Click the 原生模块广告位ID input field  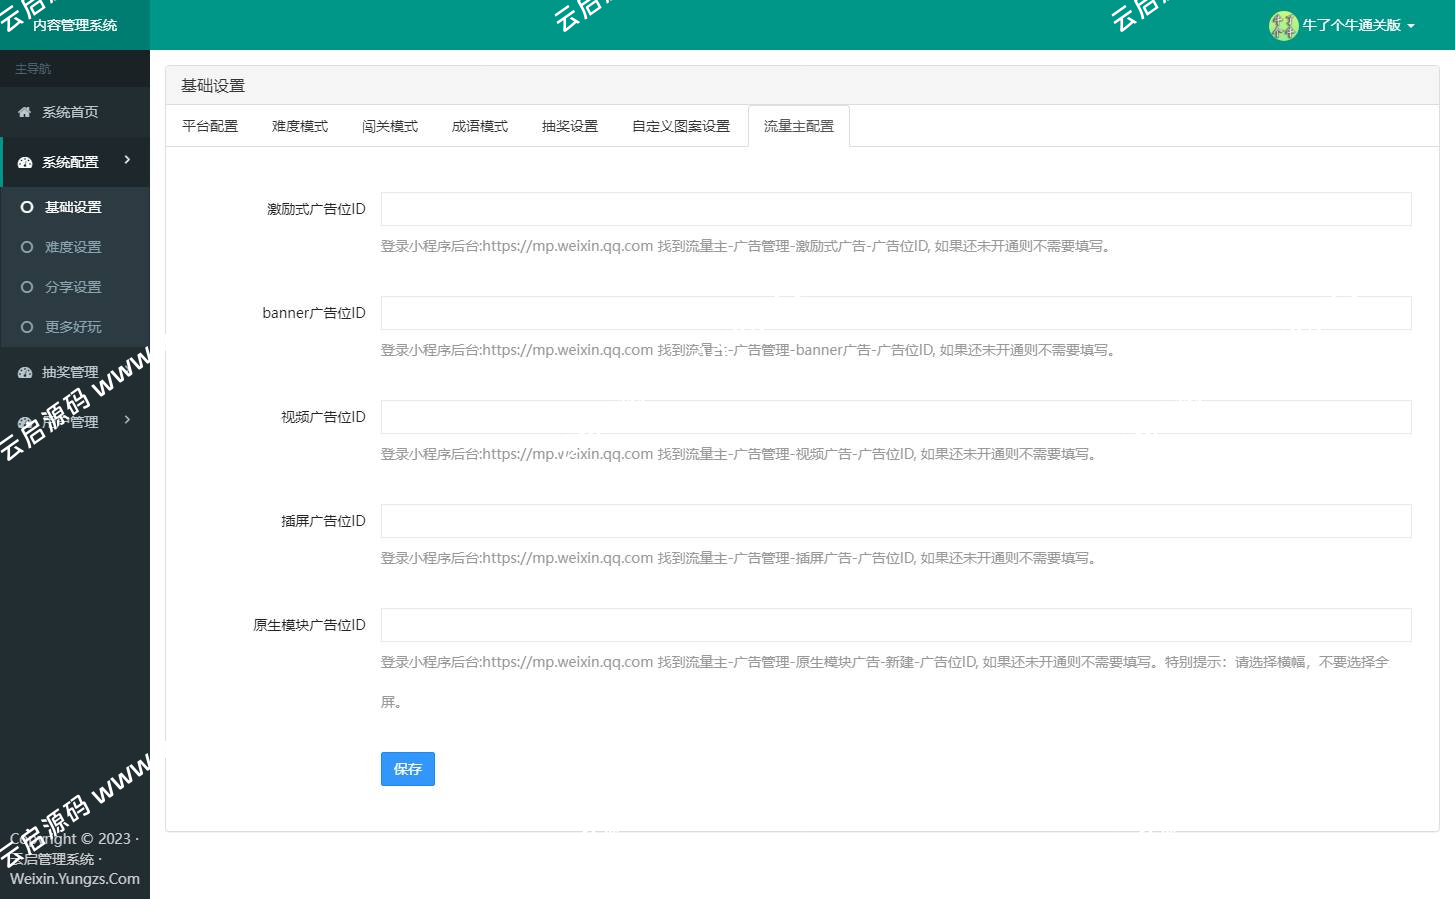coord(895,624)
